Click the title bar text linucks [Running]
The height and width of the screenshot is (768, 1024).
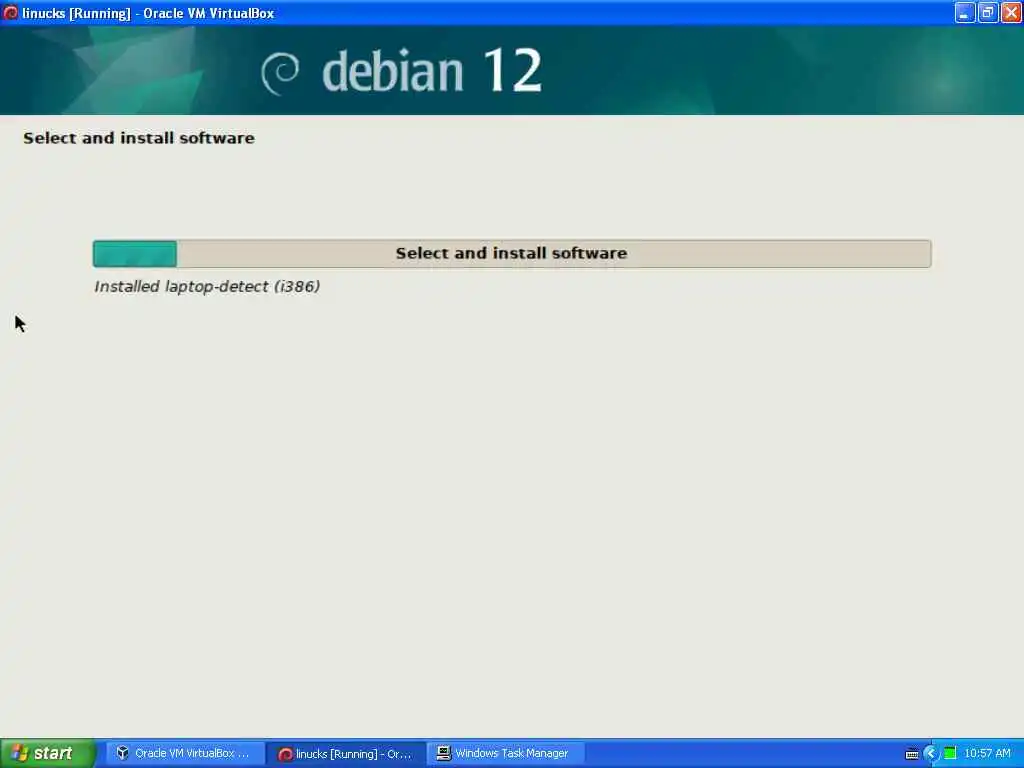(76, 13)
